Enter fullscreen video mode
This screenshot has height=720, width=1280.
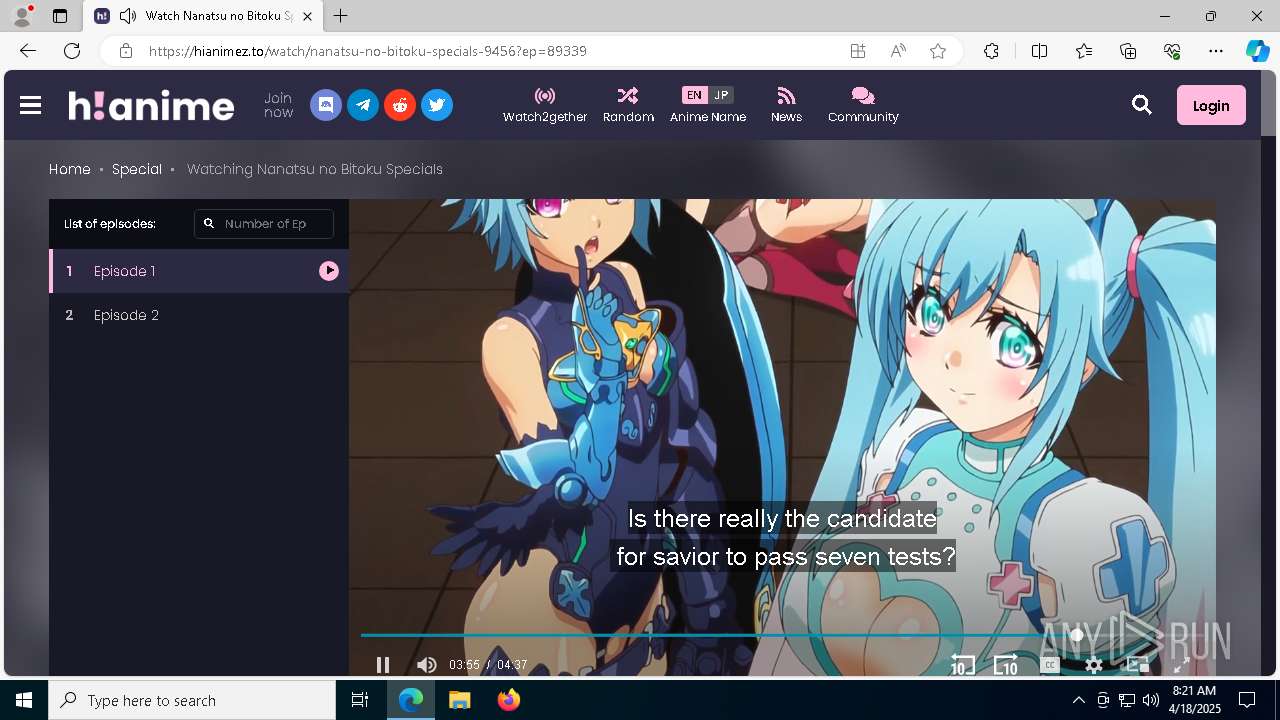[1181, 665]
